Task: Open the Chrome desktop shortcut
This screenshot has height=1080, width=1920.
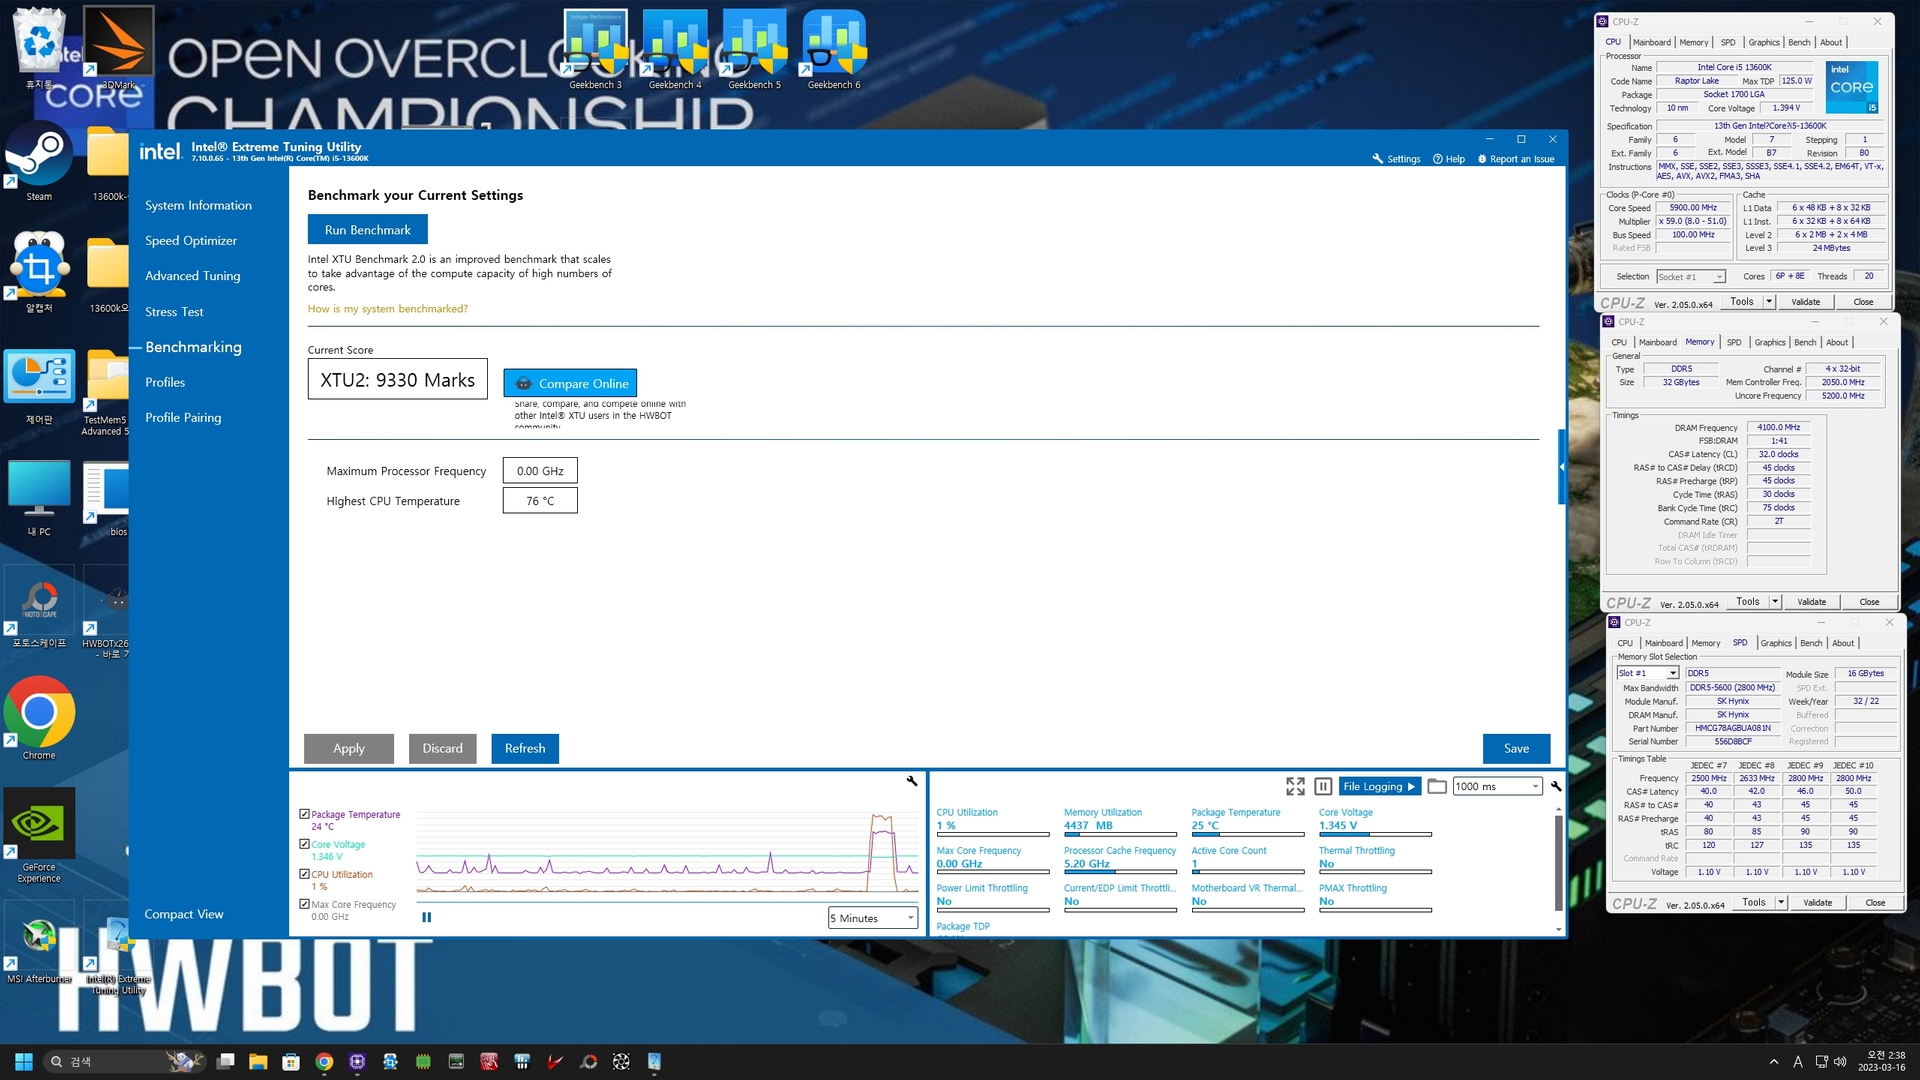Action: (x=39, y=717)
